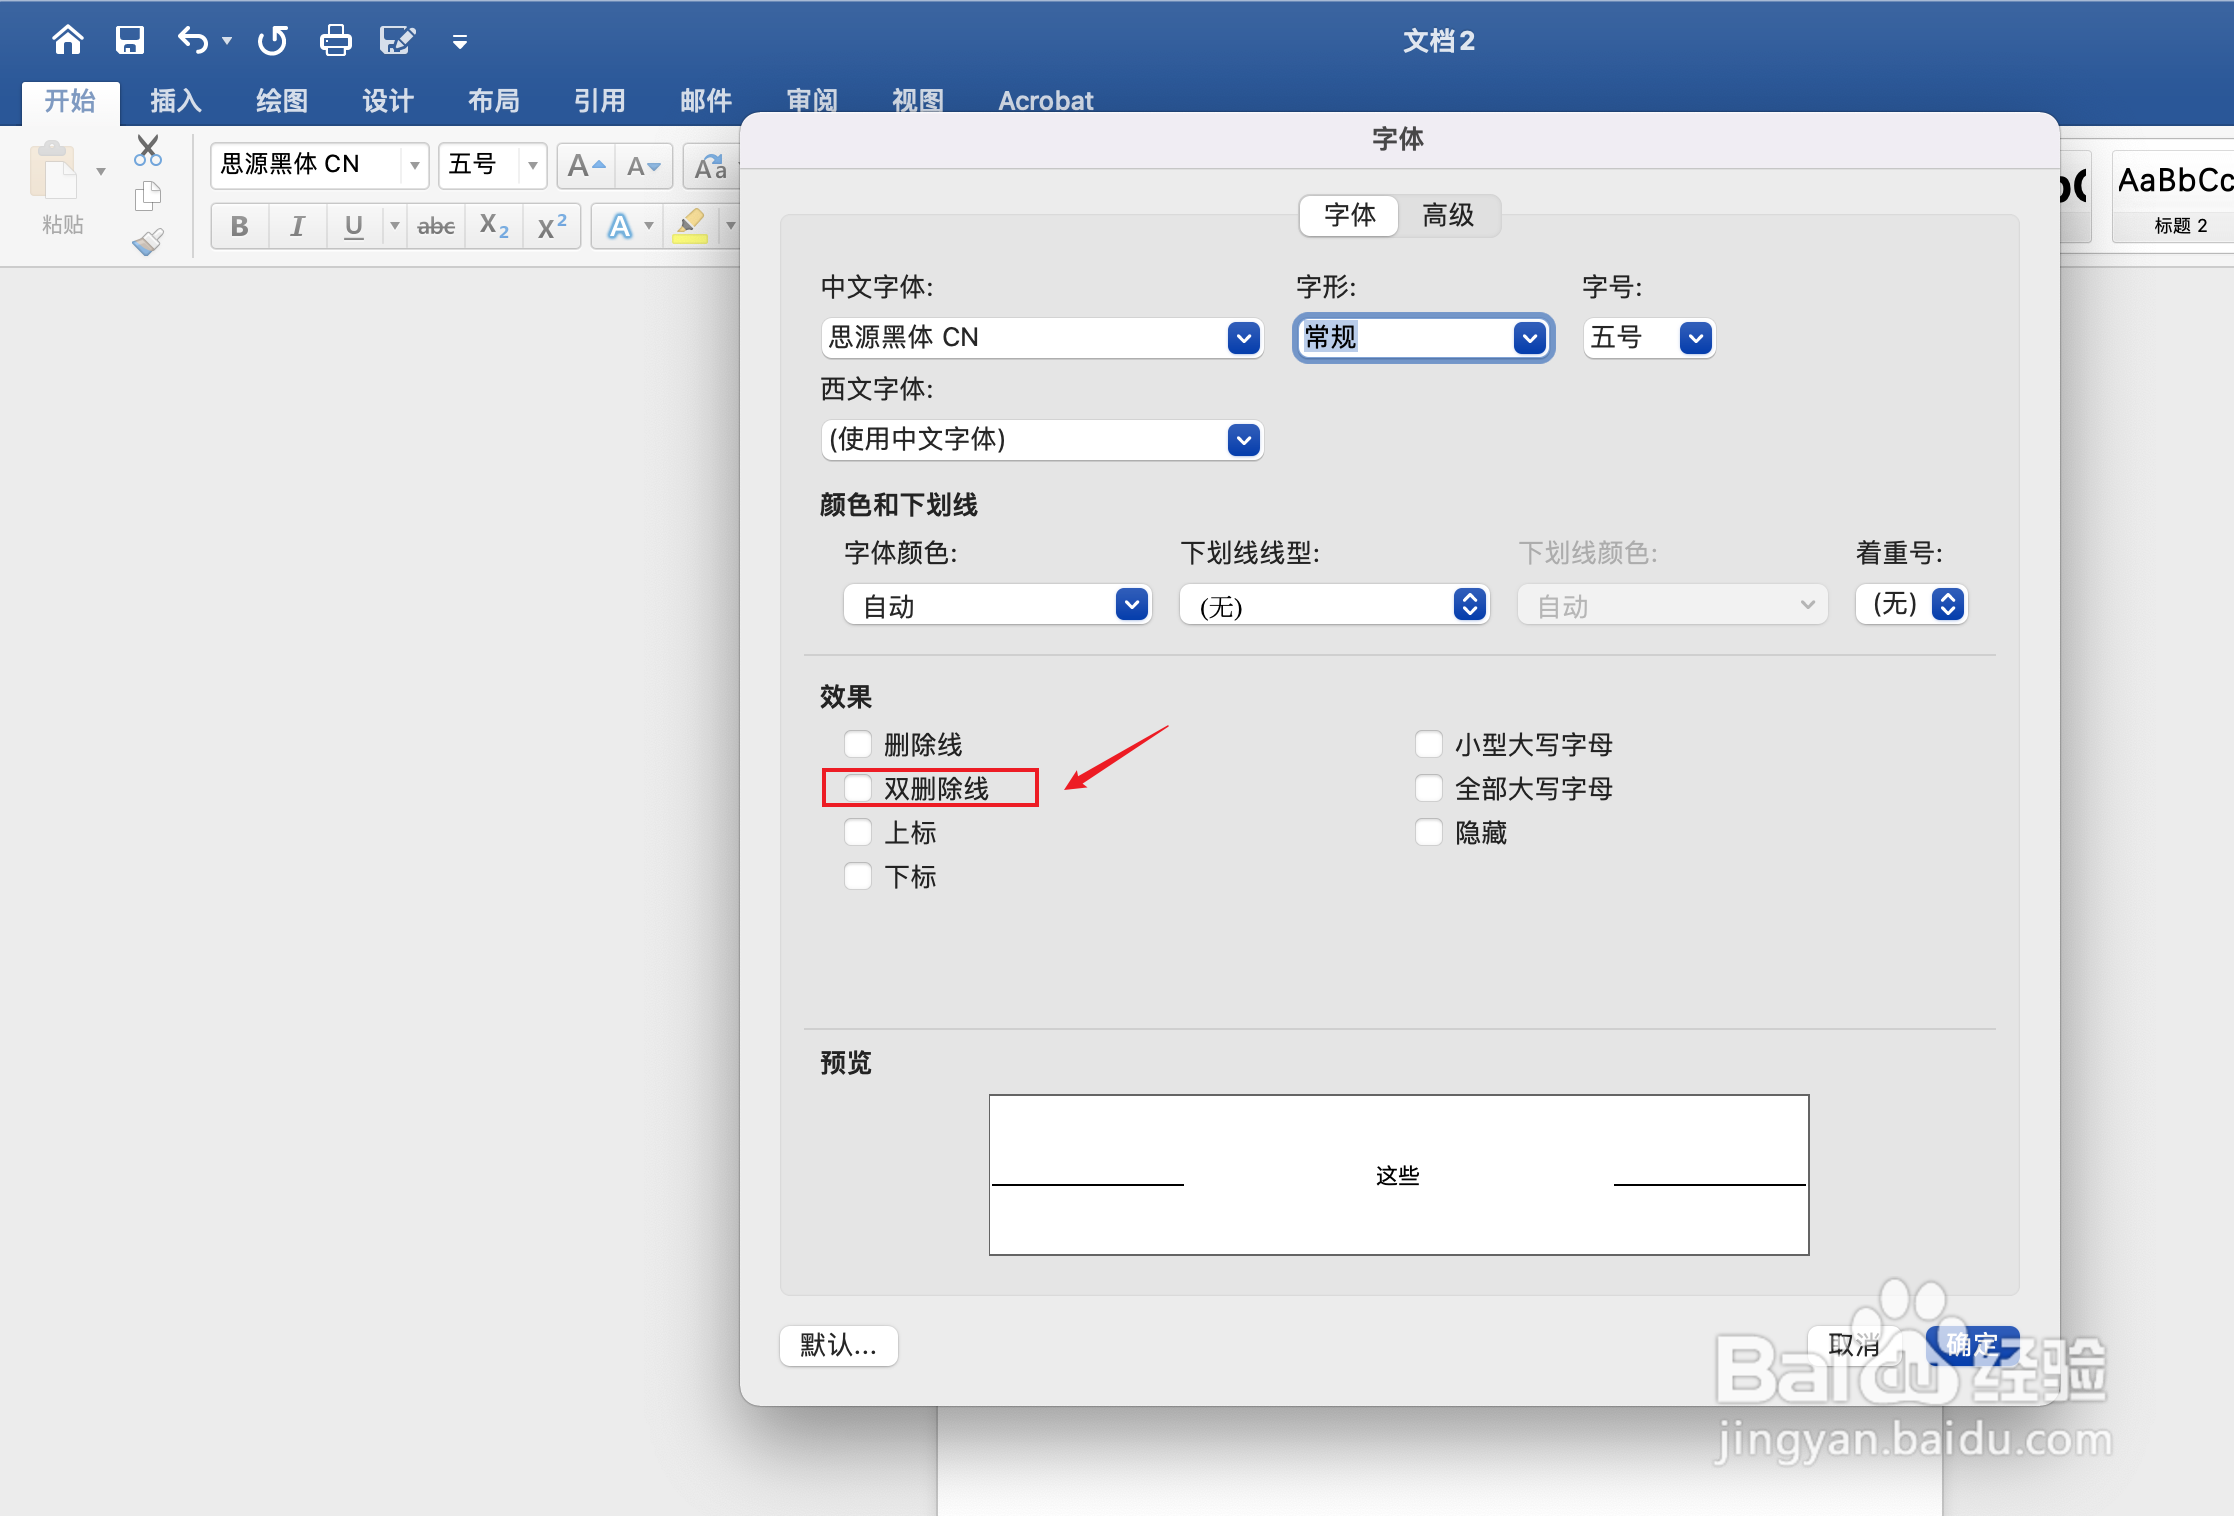Enable the 隐藏 hidden checkbox
Image resolution: width=2234 pixels, height=1516 pixels.
click(1429, 832)
